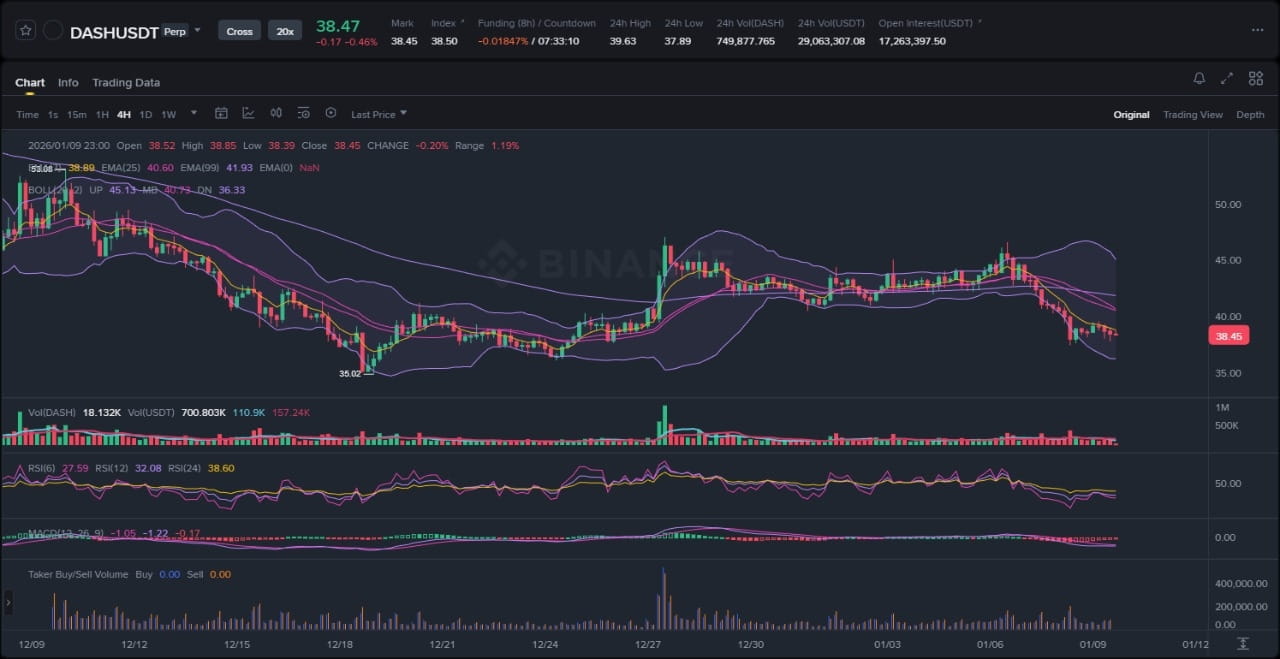Click the 24h Low value 37.89
Screen dimensions: 1280x659
click(x=677, y=41)
